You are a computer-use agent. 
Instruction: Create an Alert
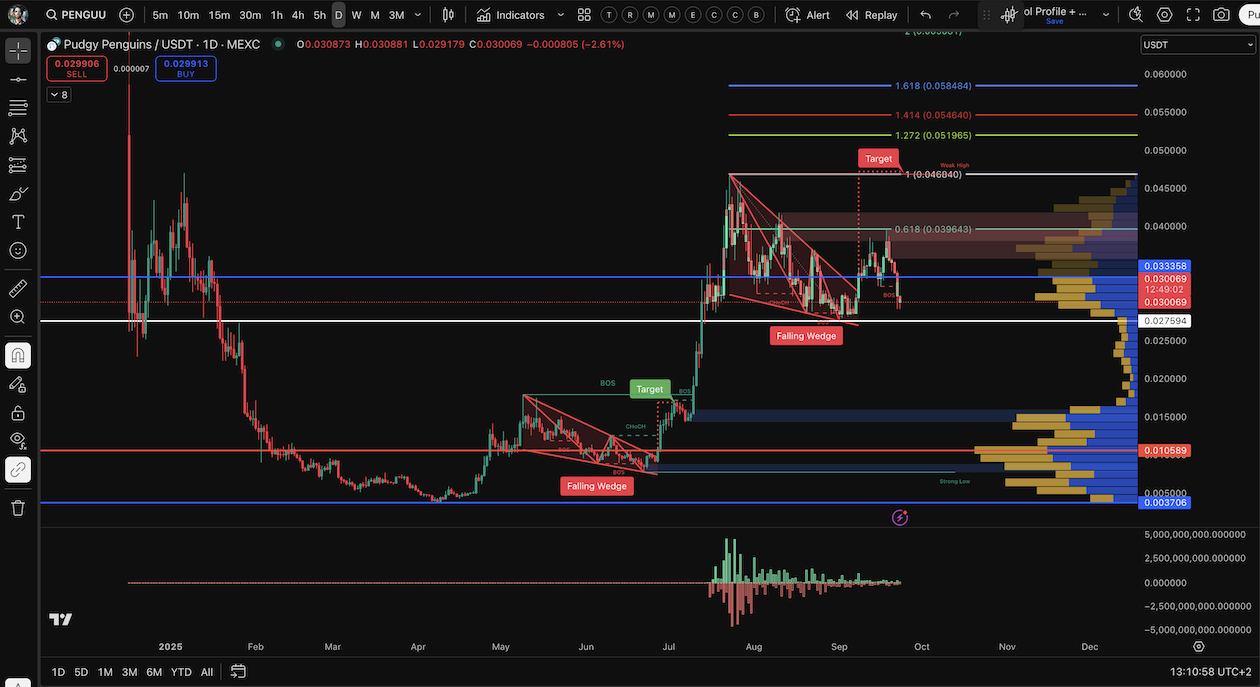[x=808, y=15]
